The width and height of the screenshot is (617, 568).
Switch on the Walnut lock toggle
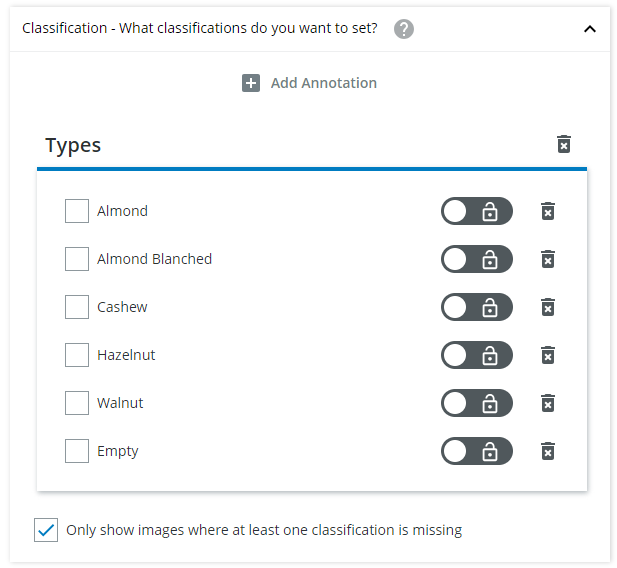point(476,403)
